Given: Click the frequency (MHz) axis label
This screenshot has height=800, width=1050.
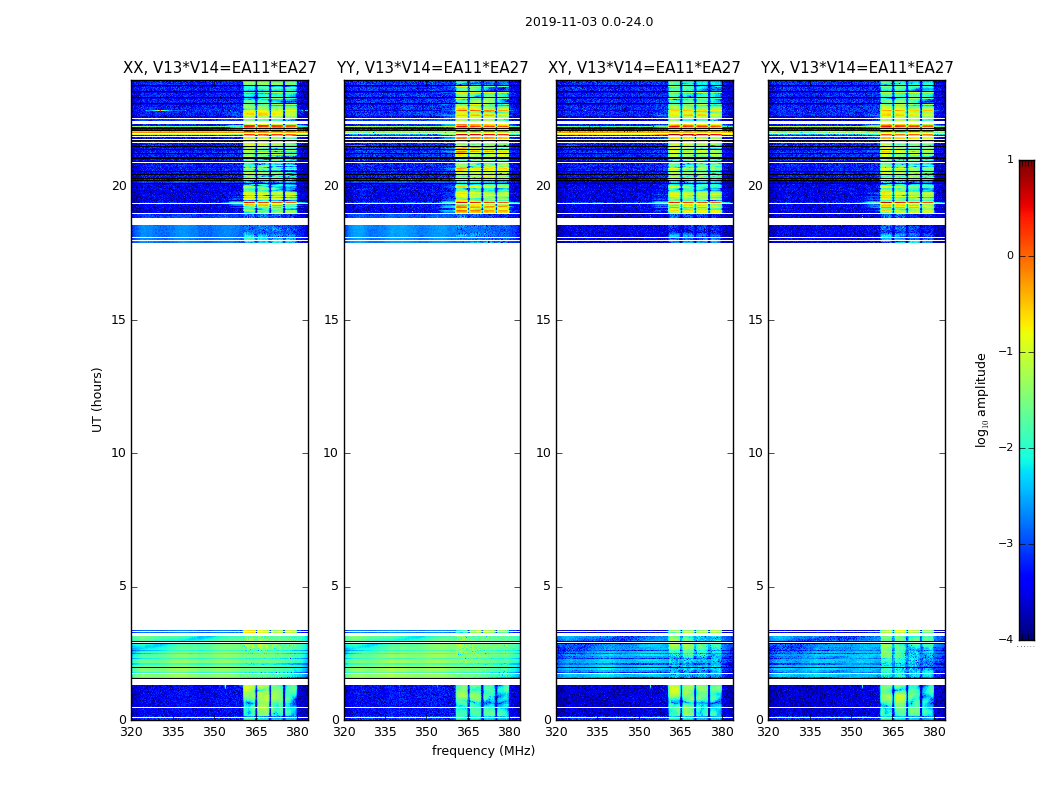Looking at the screenshot, I should [483, 750].
